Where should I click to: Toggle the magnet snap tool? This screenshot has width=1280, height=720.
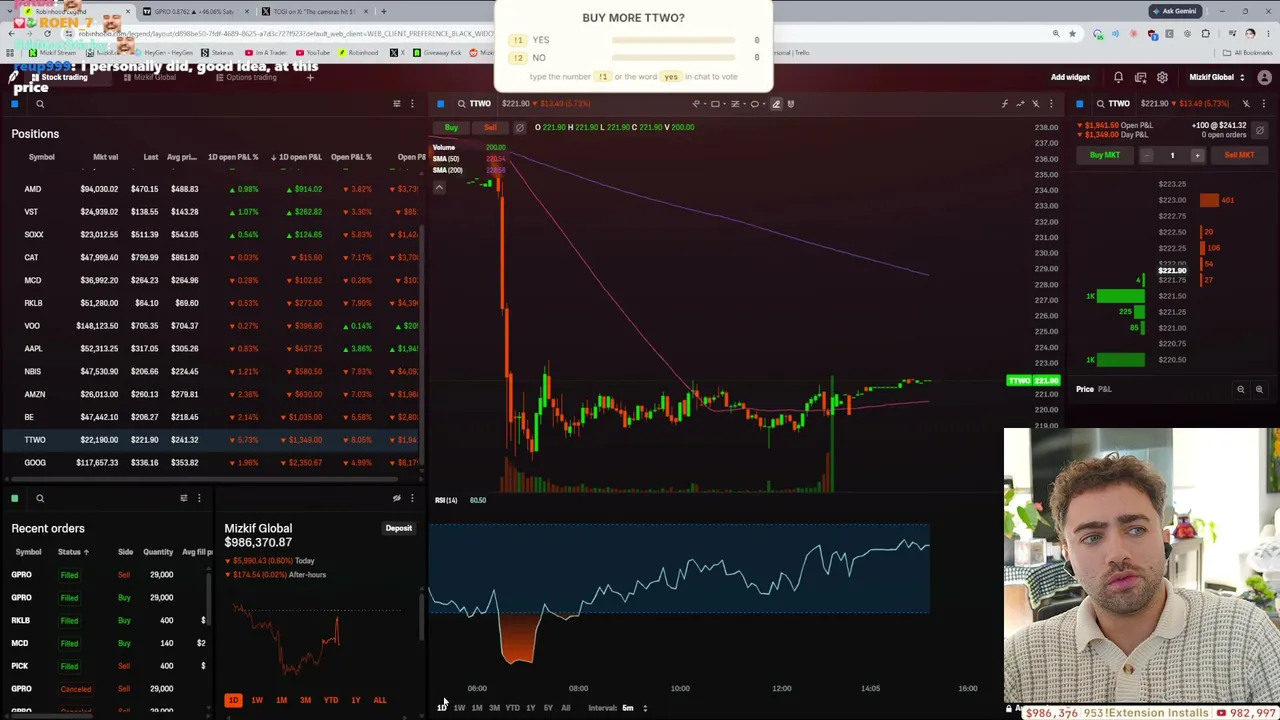coord(791,104)
